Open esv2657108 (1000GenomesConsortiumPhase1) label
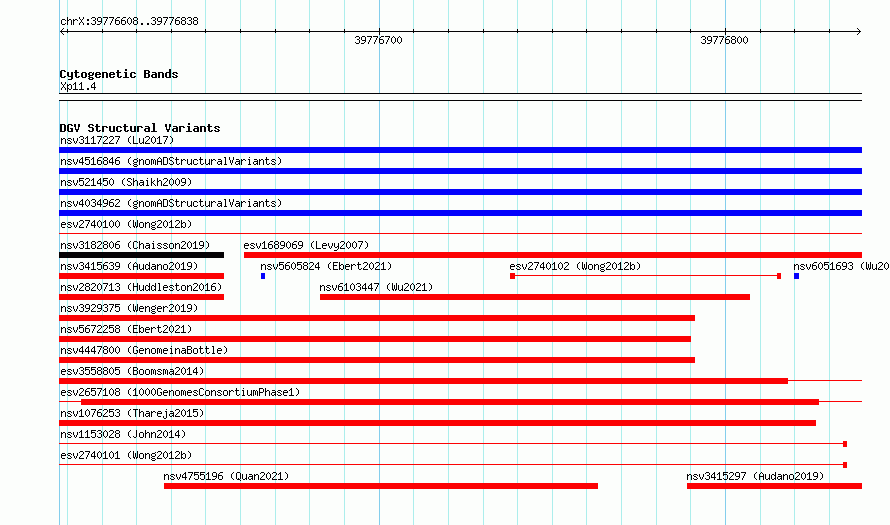The image size is (890, 525). point(180,392)
